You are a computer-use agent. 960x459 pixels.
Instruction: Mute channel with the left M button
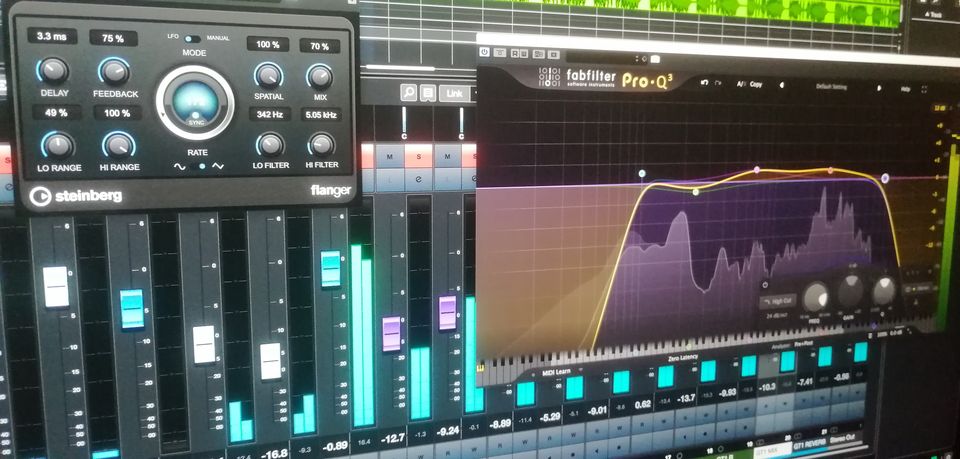tap(390, 158)
